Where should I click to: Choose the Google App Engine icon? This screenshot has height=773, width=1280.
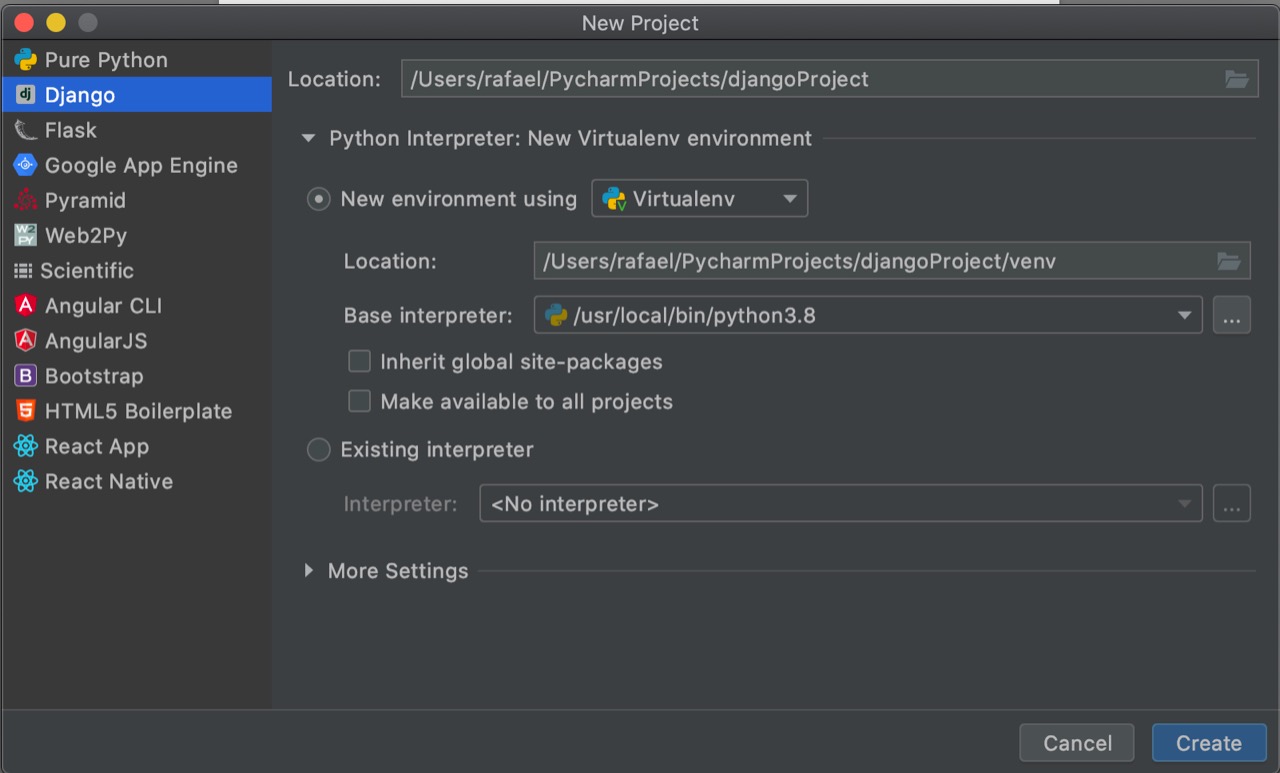(x=27, y=165)
